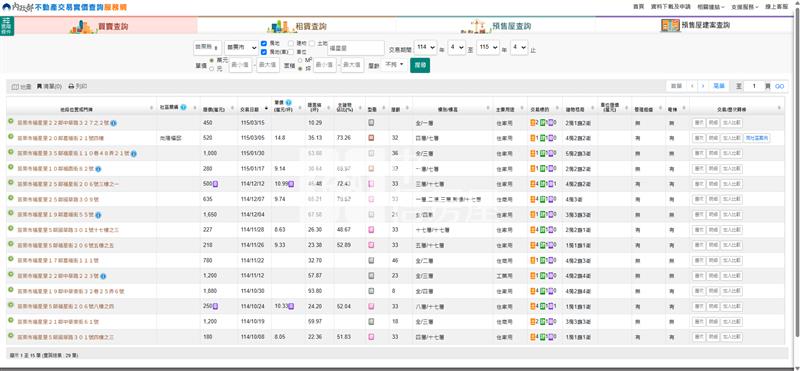The width and height of the screenshot is (800, 371).
Task: Select the 元 price unit radio
Action: click(x=212, y=68)
